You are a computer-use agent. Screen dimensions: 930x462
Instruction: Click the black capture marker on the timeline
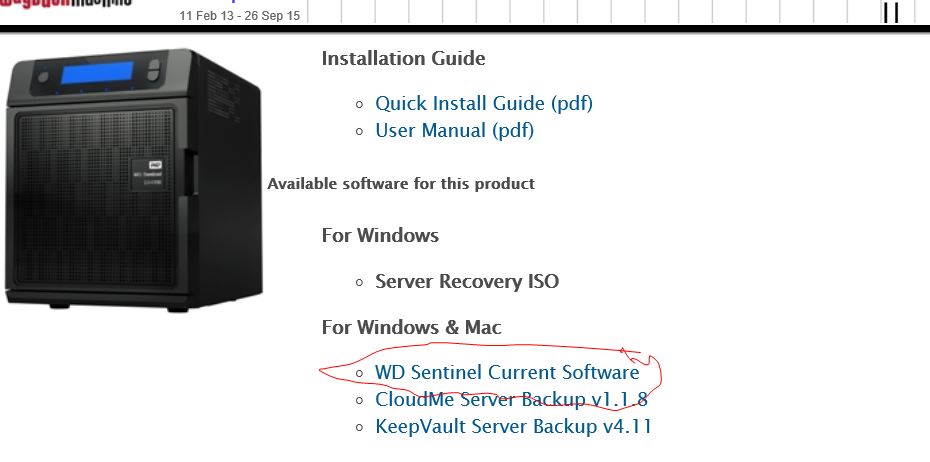click(890, 12)
